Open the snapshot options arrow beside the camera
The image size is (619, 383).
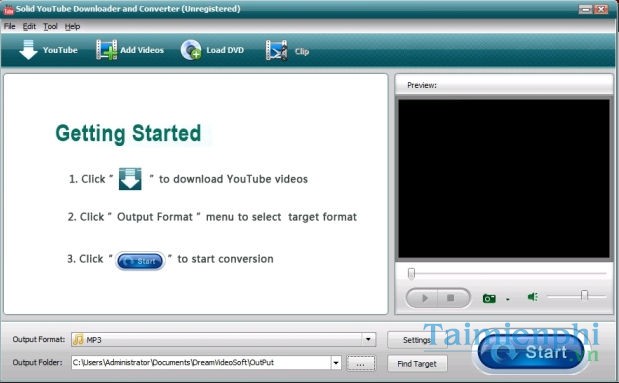pyautogui.click(x=508, y=299)
